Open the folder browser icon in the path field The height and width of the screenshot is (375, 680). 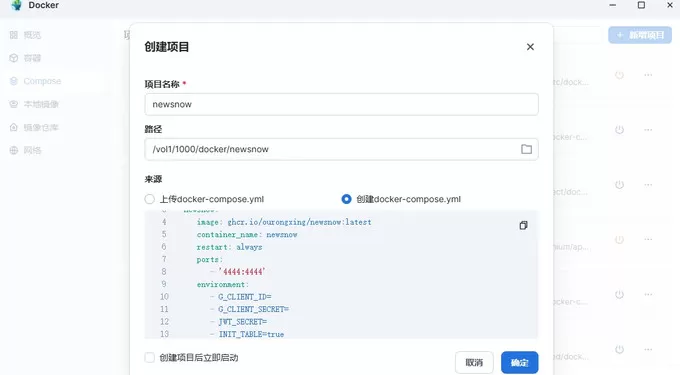pyautogui.click(x=526, y=149)
